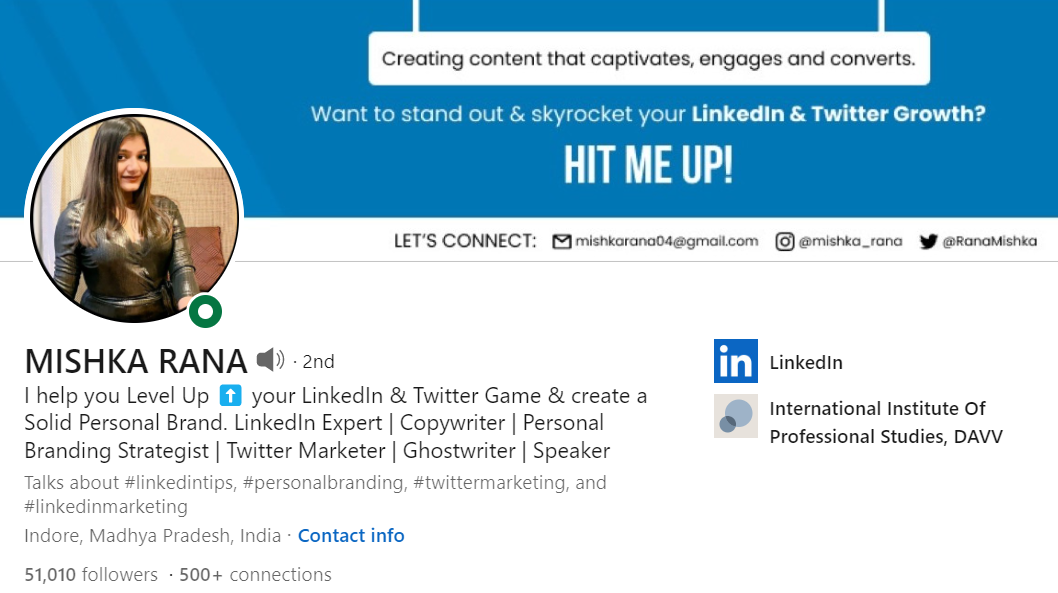Click the @RanaMishka Twitter handle

(990, 242)
